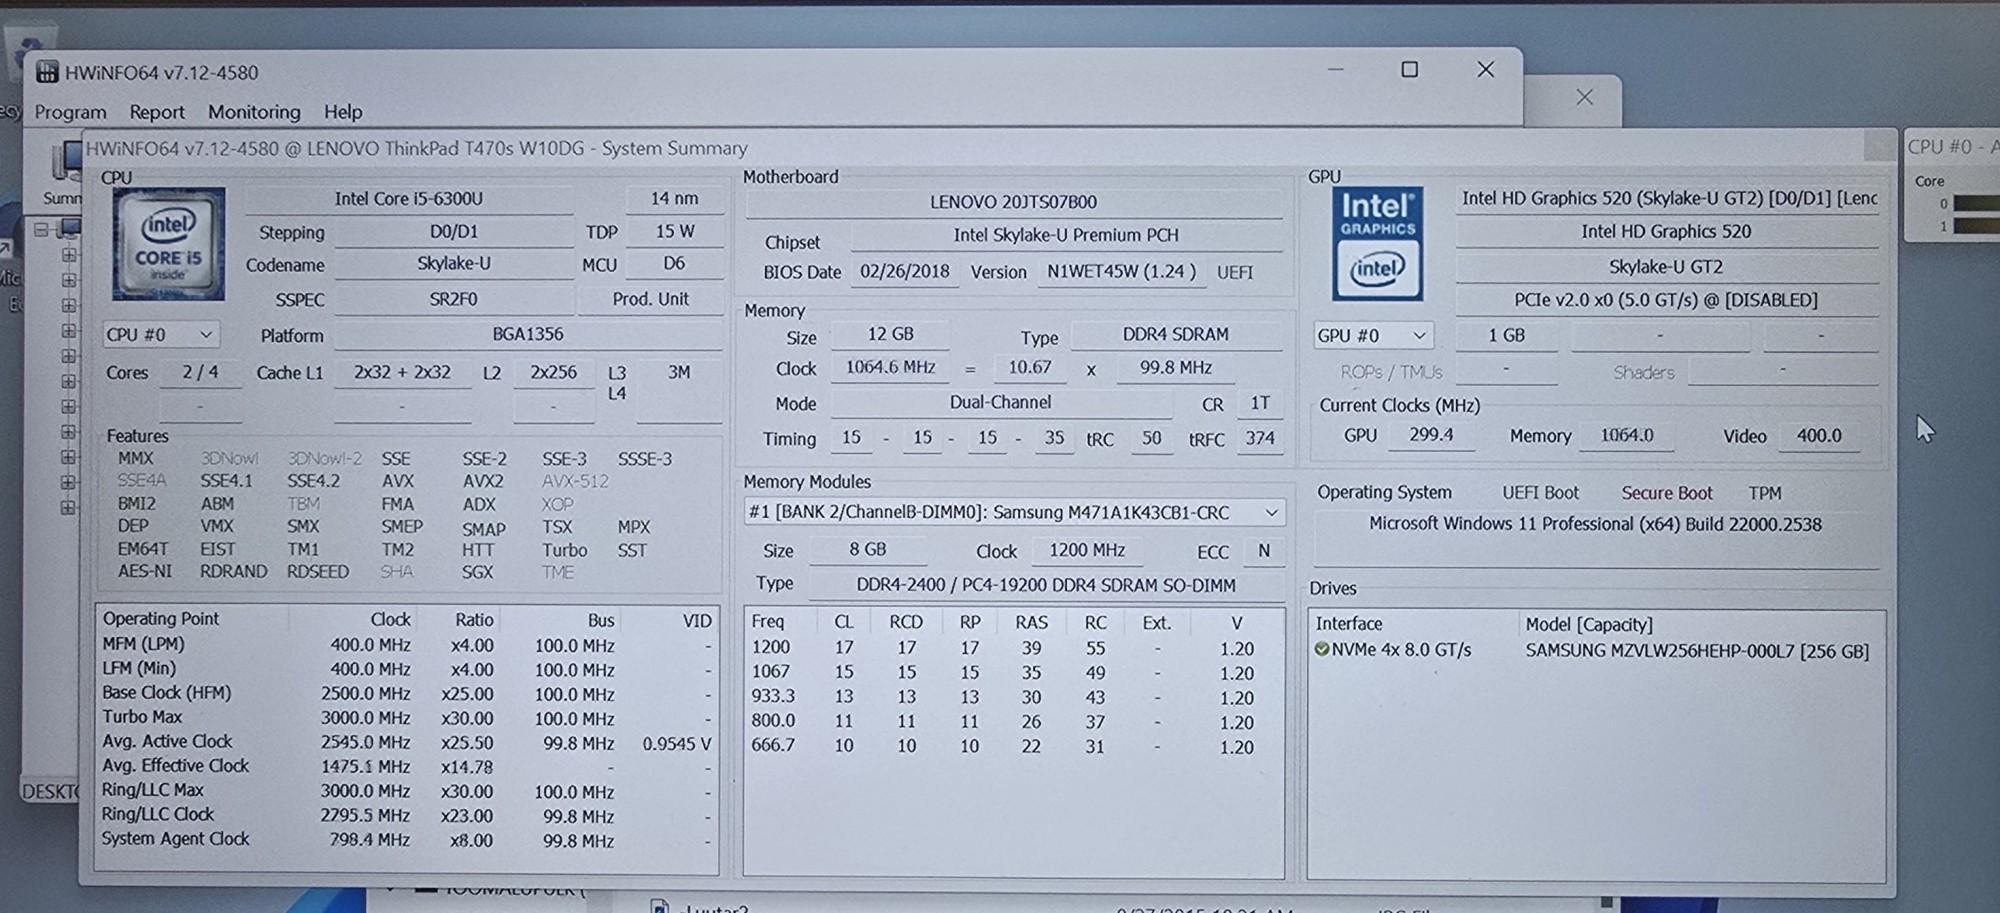Screen dimensions: 2000x913
Task: Click the AVX2 feature label
Action: pos(483,481)
